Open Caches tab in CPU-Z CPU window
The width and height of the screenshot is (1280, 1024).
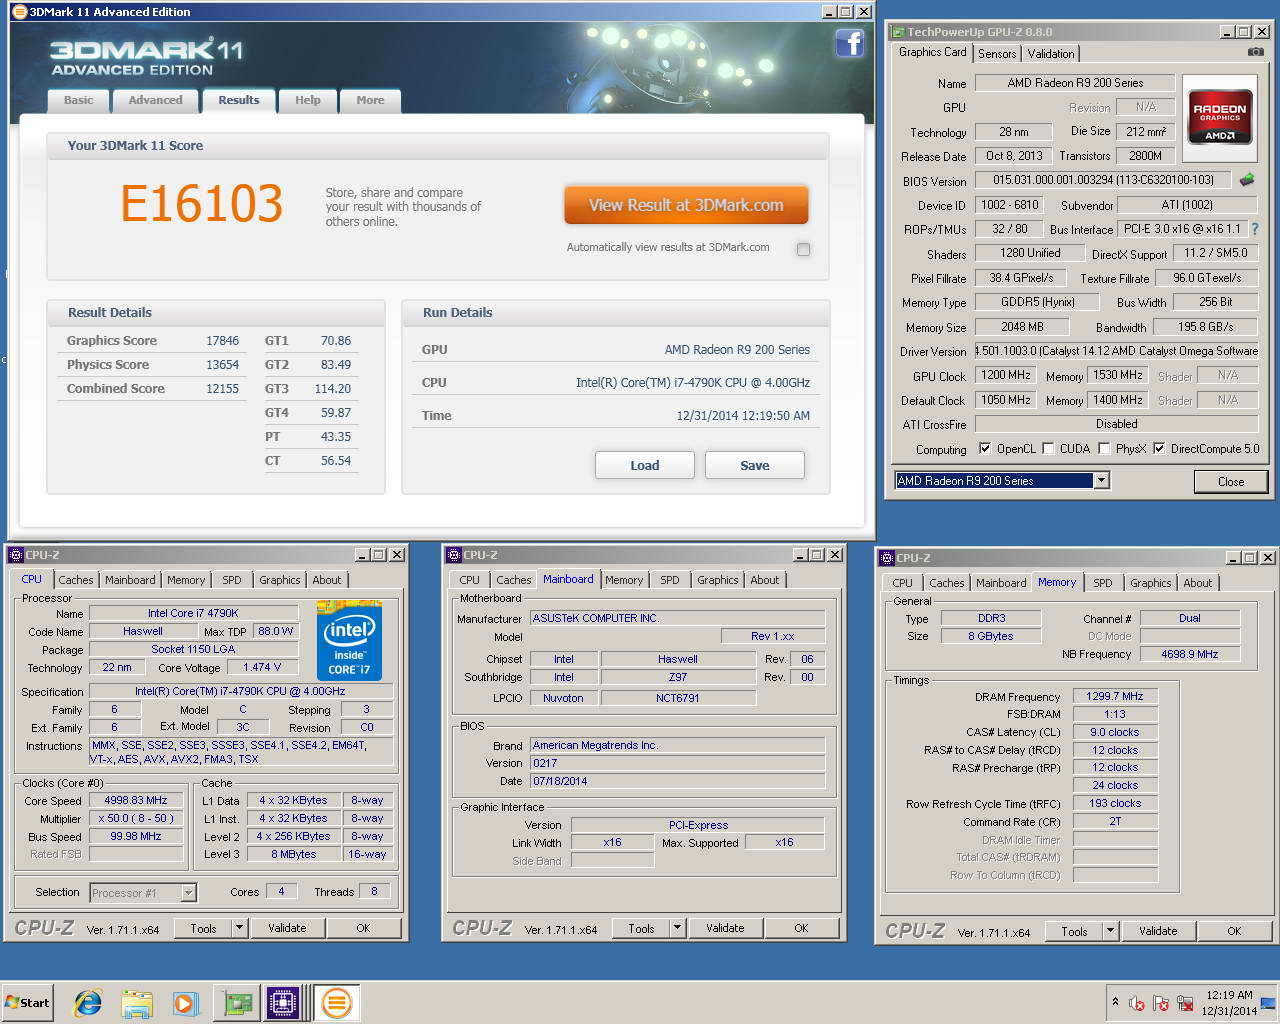76,580
